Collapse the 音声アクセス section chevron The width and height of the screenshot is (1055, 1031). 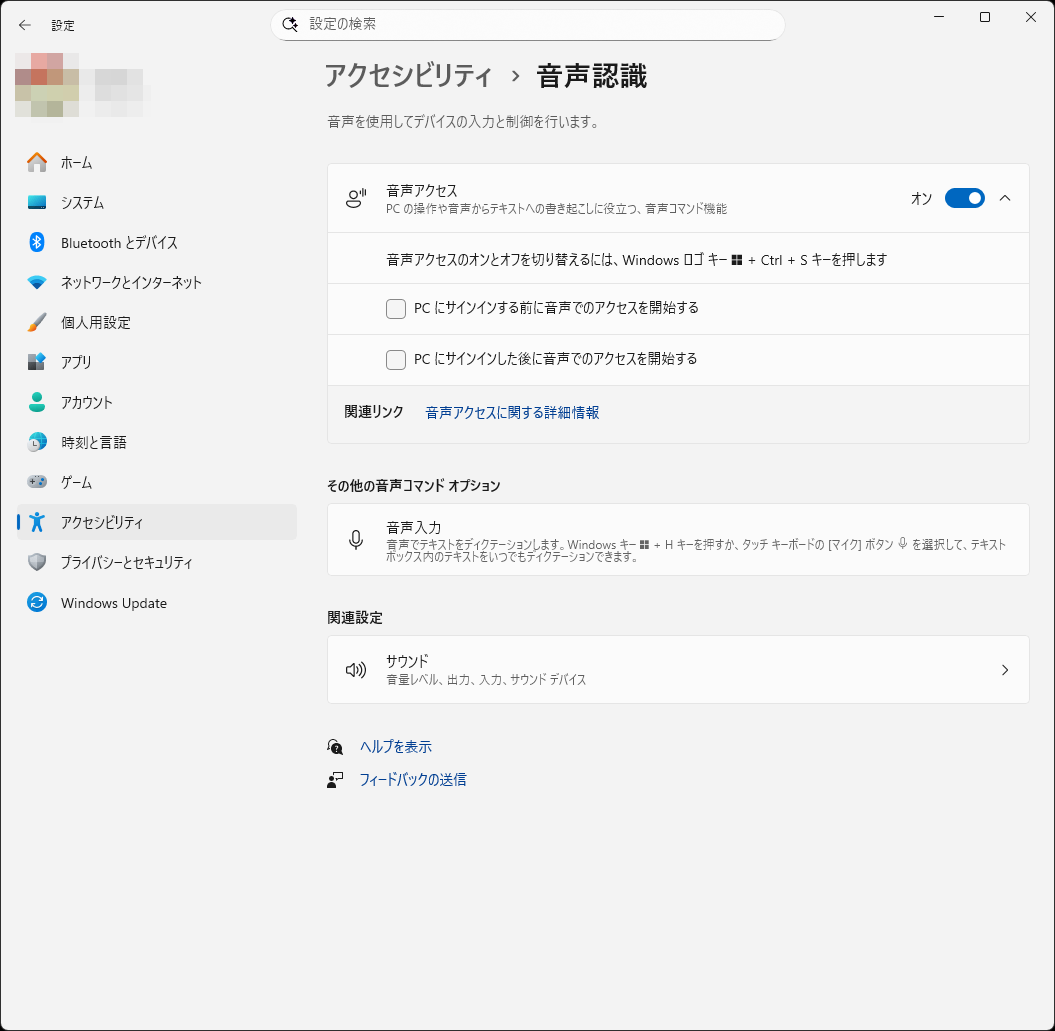point(1005,198)
